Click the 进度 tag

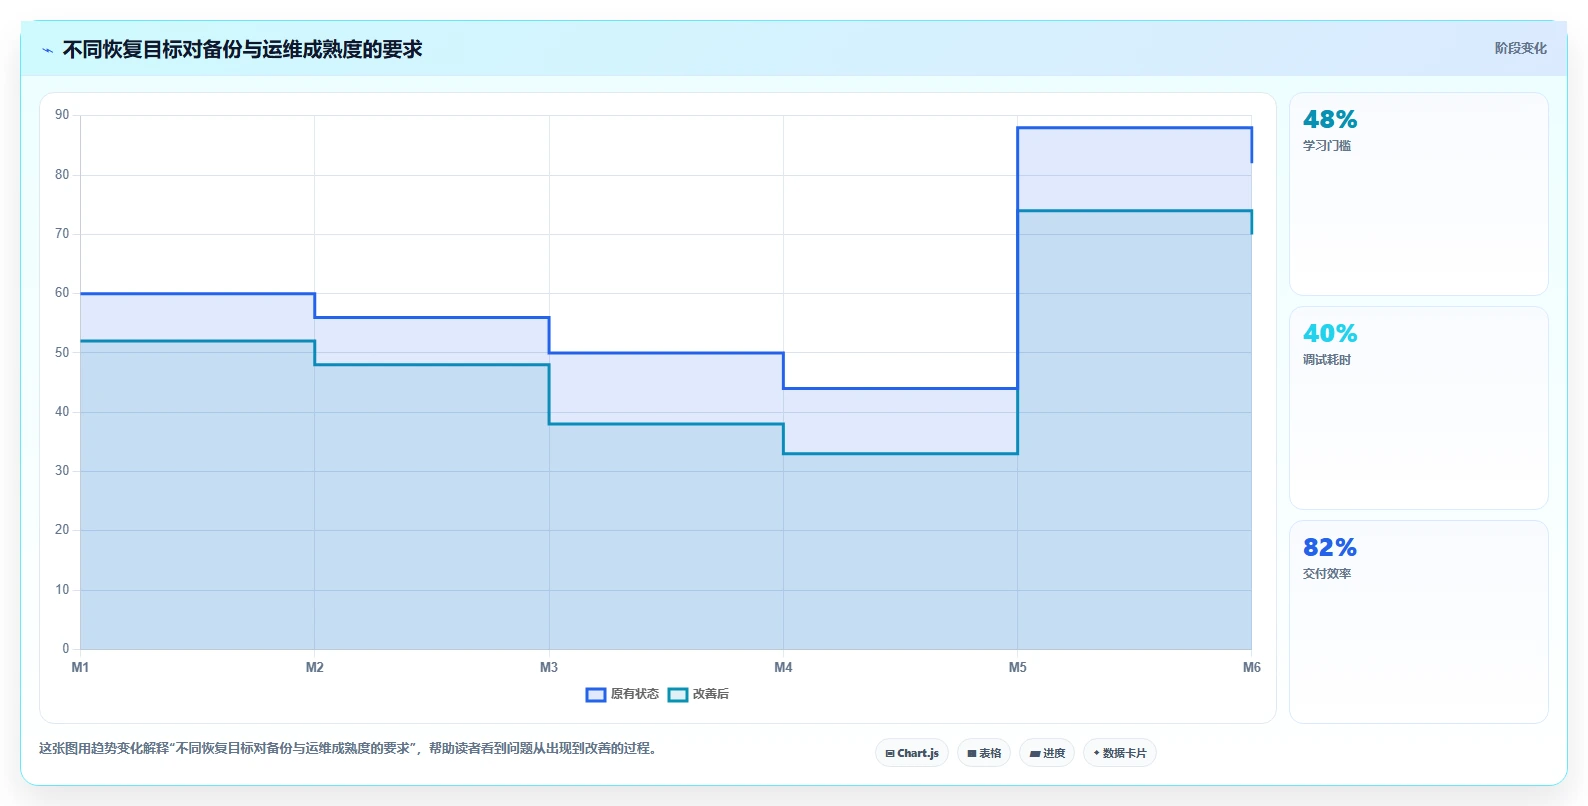(x=1047, y=753)
